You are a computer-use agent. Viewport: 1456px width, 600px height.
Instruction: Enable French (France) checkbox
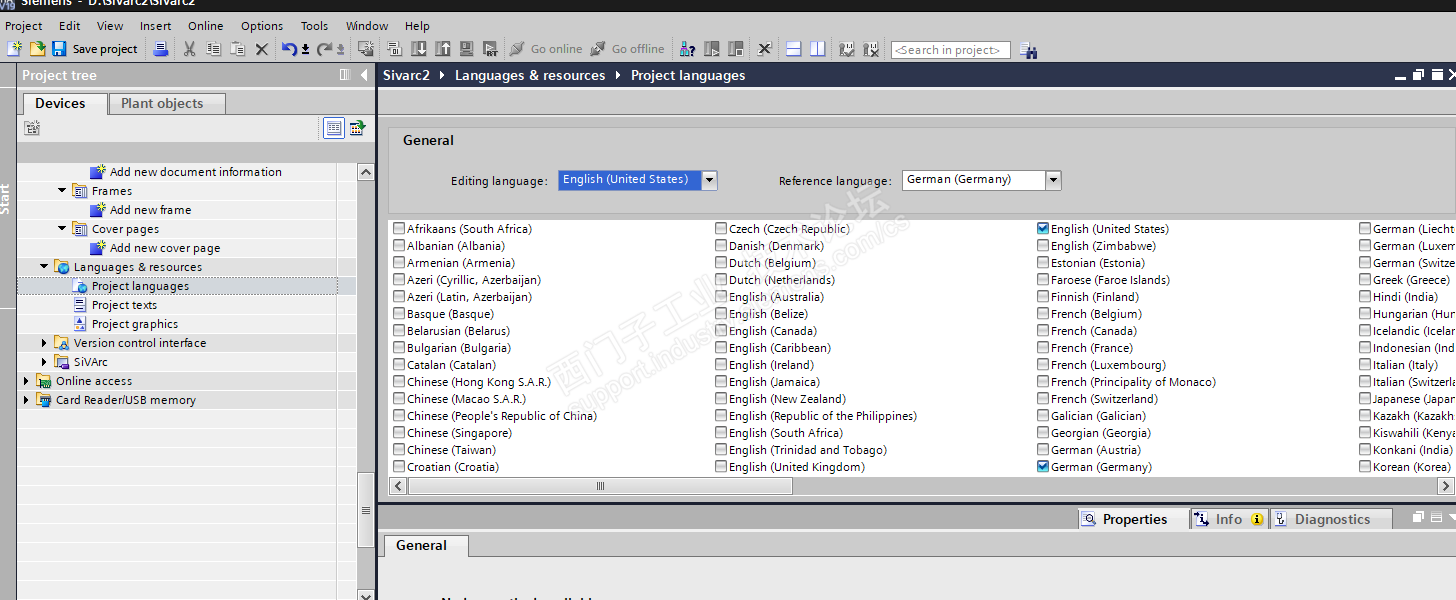coord(1043,348)
